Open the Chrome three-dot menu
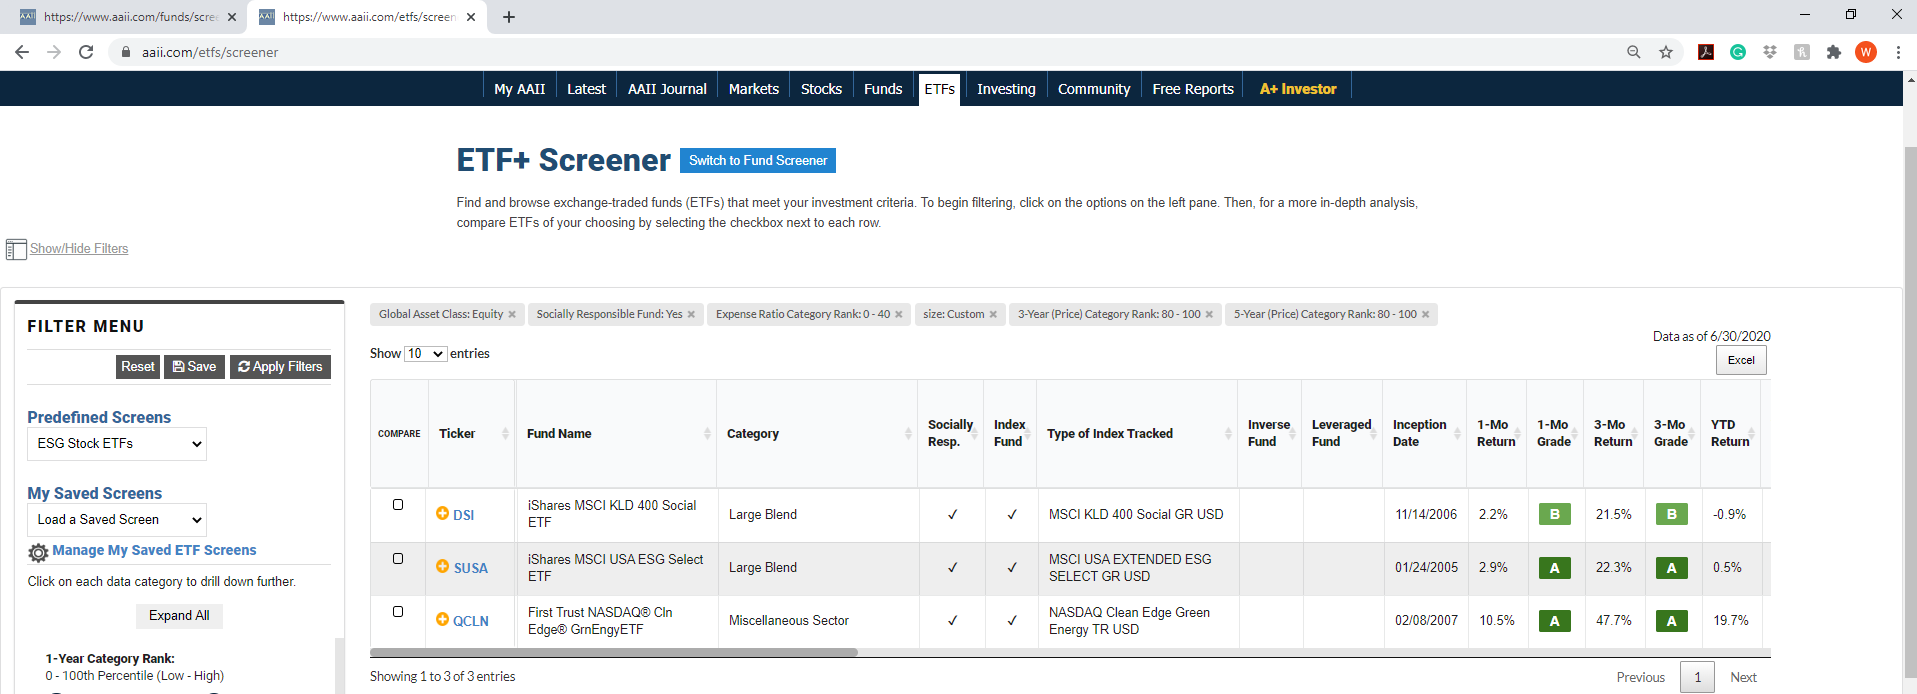Viewport: 1917px width, 694px height. tap(1898, 52)
